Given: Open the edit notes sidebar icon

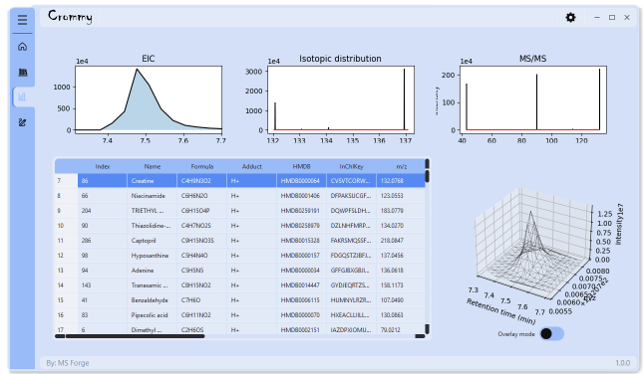Looking at the screenshot, I should point(23,122).
